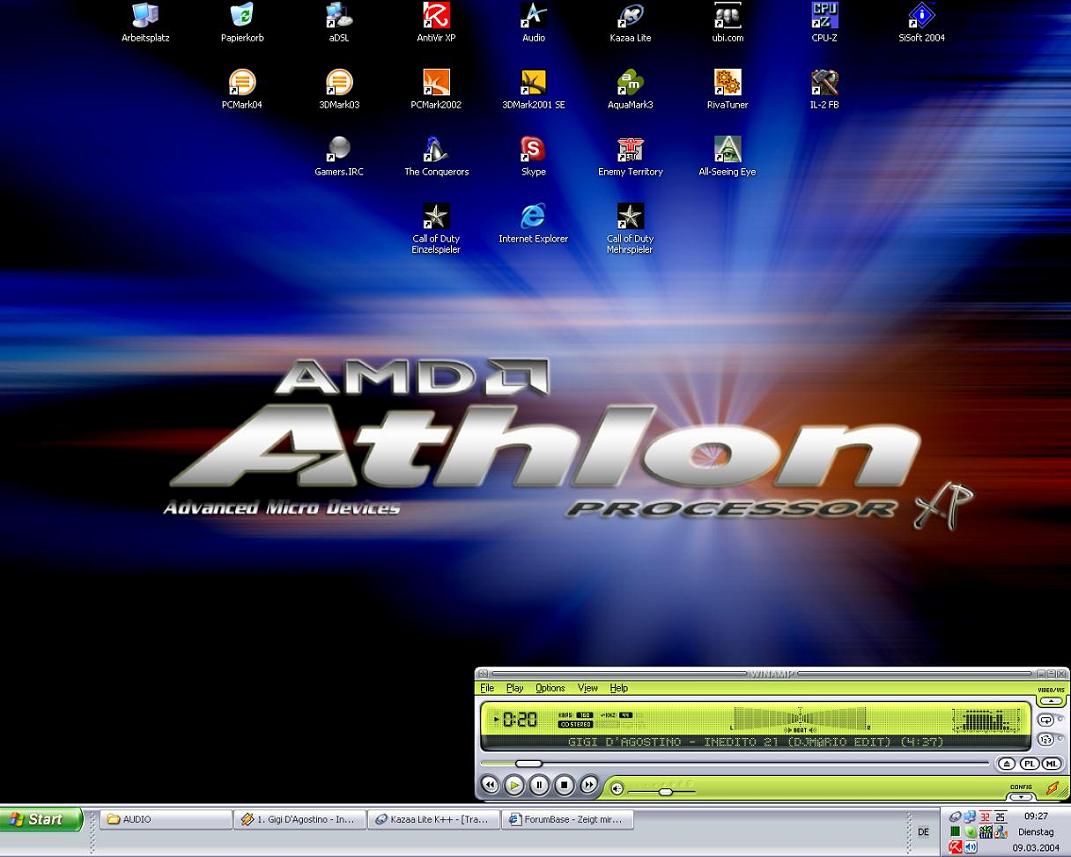This screenshot has height=857, width=1071.
Task: Switch to AUDIO folder taskbar button
Action: (166, 819)
